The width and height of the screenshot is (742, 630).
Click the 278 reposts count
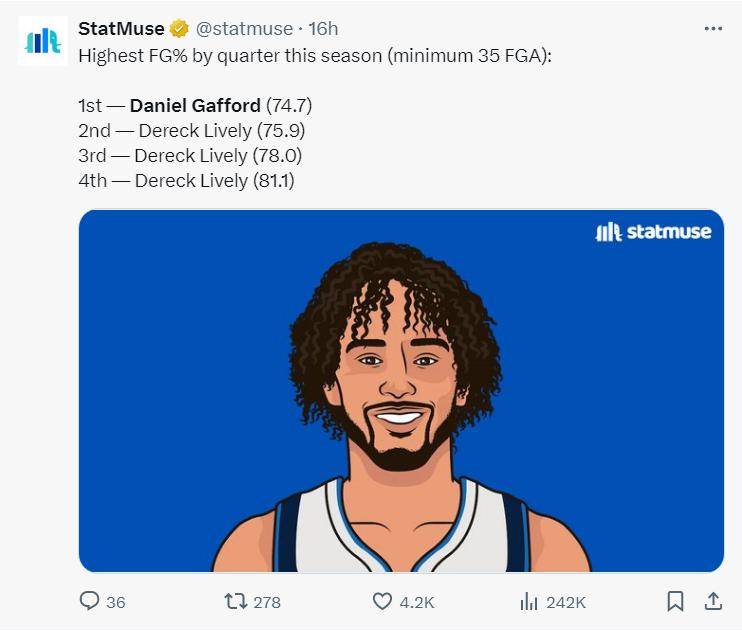267,602
